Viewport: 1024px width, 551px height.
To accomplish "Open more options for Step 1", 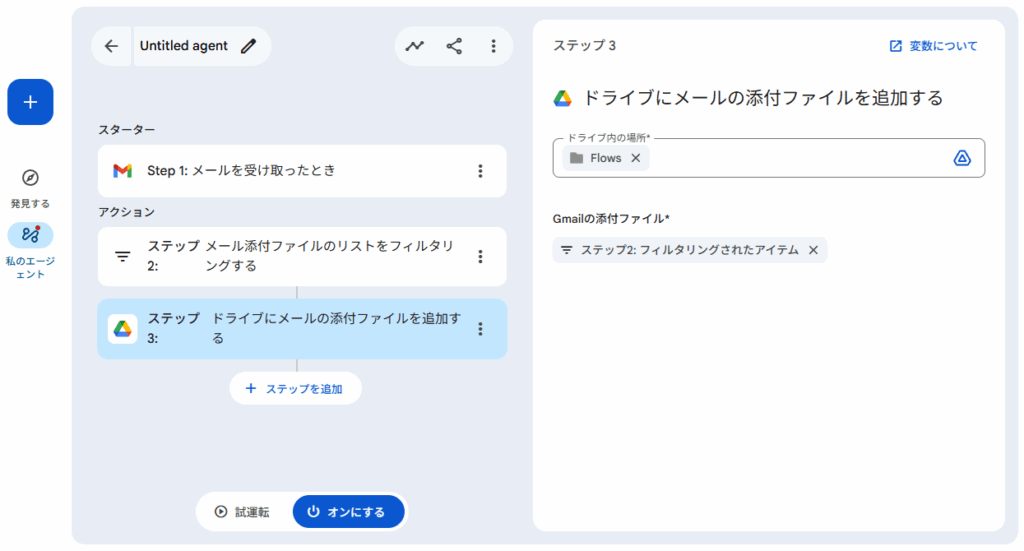I will click(480, 171).
